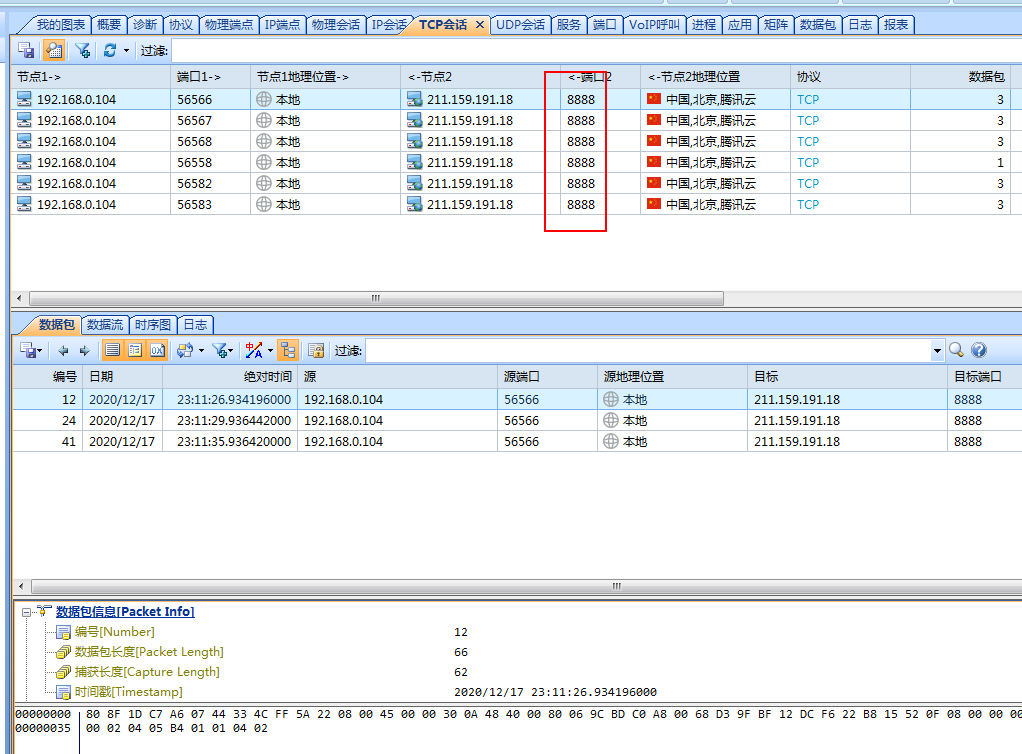Select the 编号[Number] tree item
The width and height of the screenshot is (1022, 754).
point(115,631)
